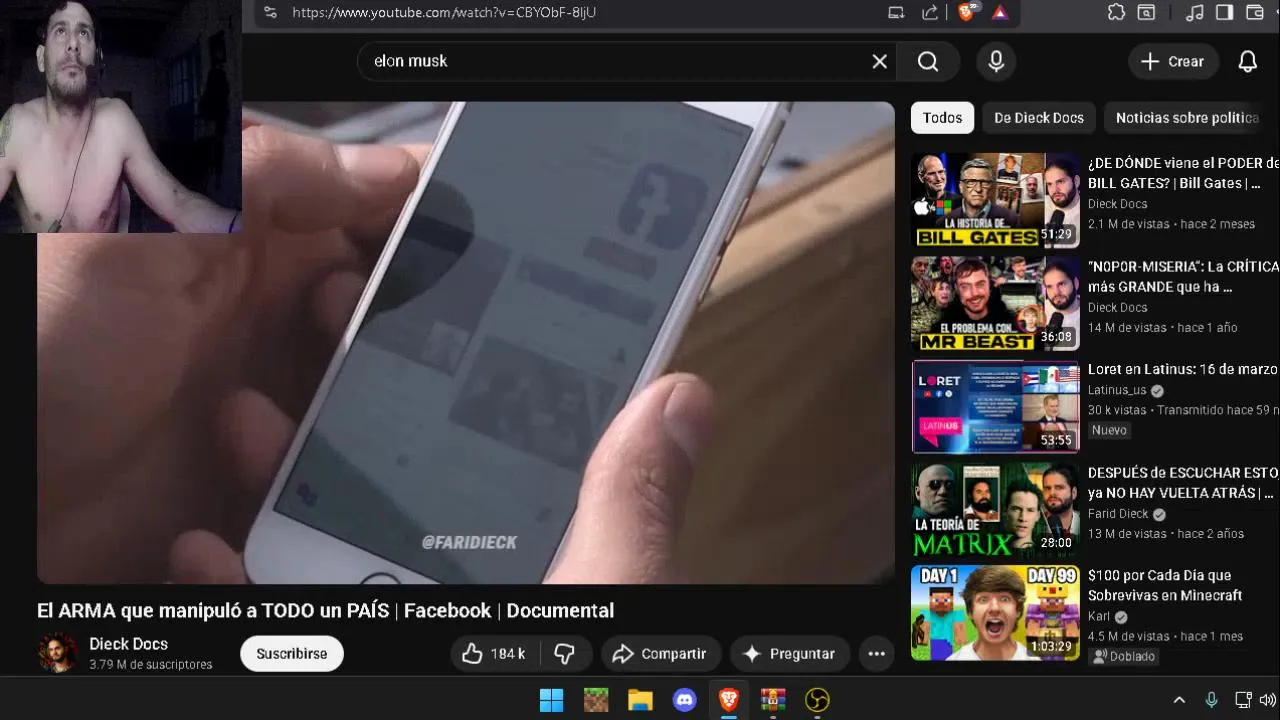
Task: Open the Minecraft Day 1 Day 99 thumbnail
Action: pos(995,613)
